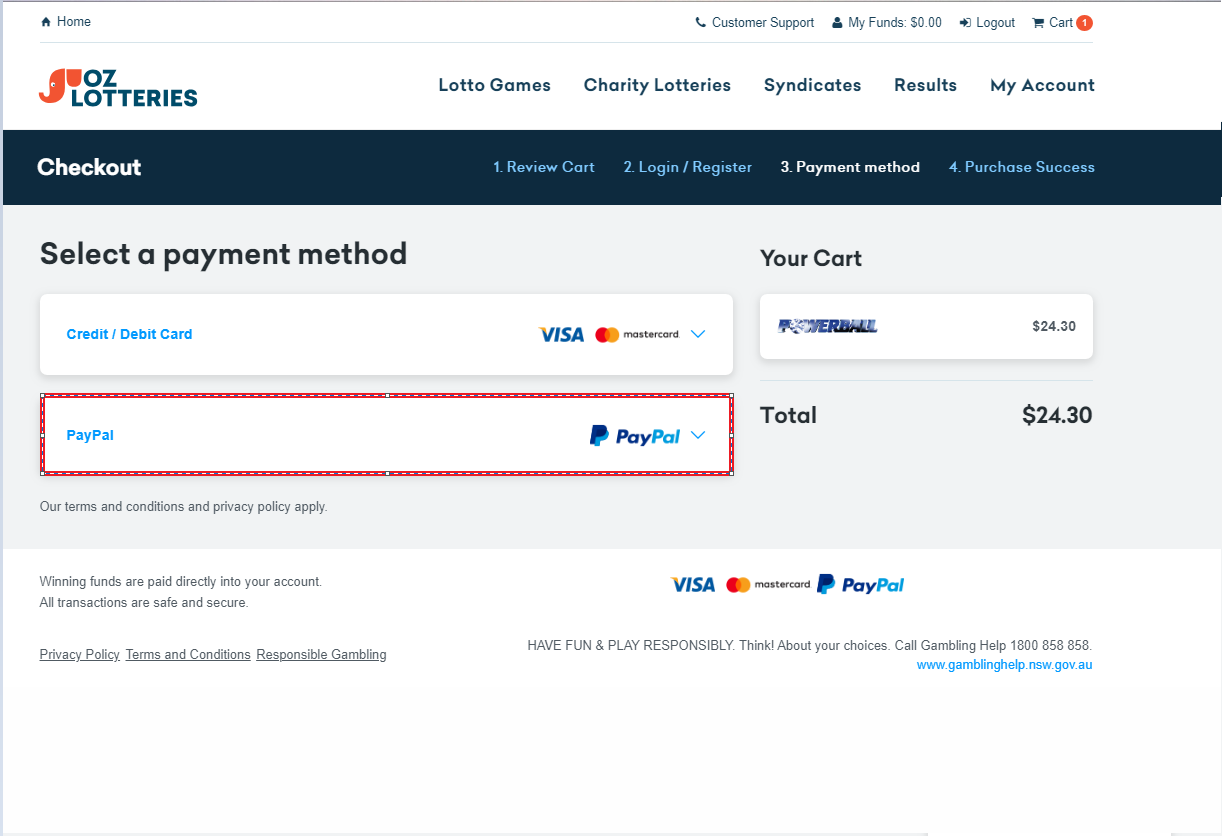Viewport: 1222px width, 836px height.
Task: Click the Total amount $24.30
Action: (1057, 415)
